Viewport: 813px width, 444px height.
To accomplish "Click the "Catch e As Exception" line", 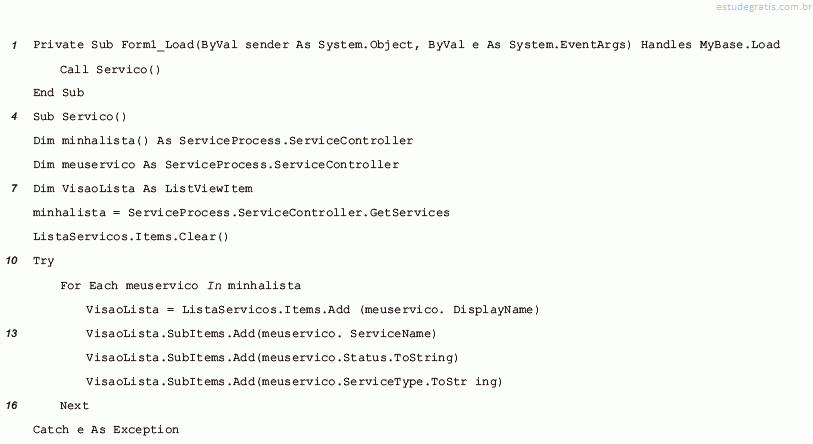I will (x=106, y=429).
